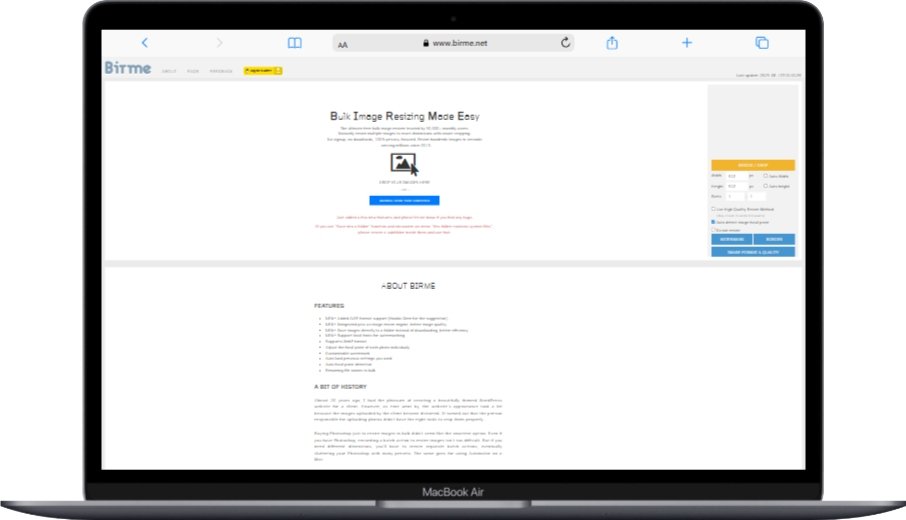Enable the Auto Height checkbox

[x=766, y=186]
